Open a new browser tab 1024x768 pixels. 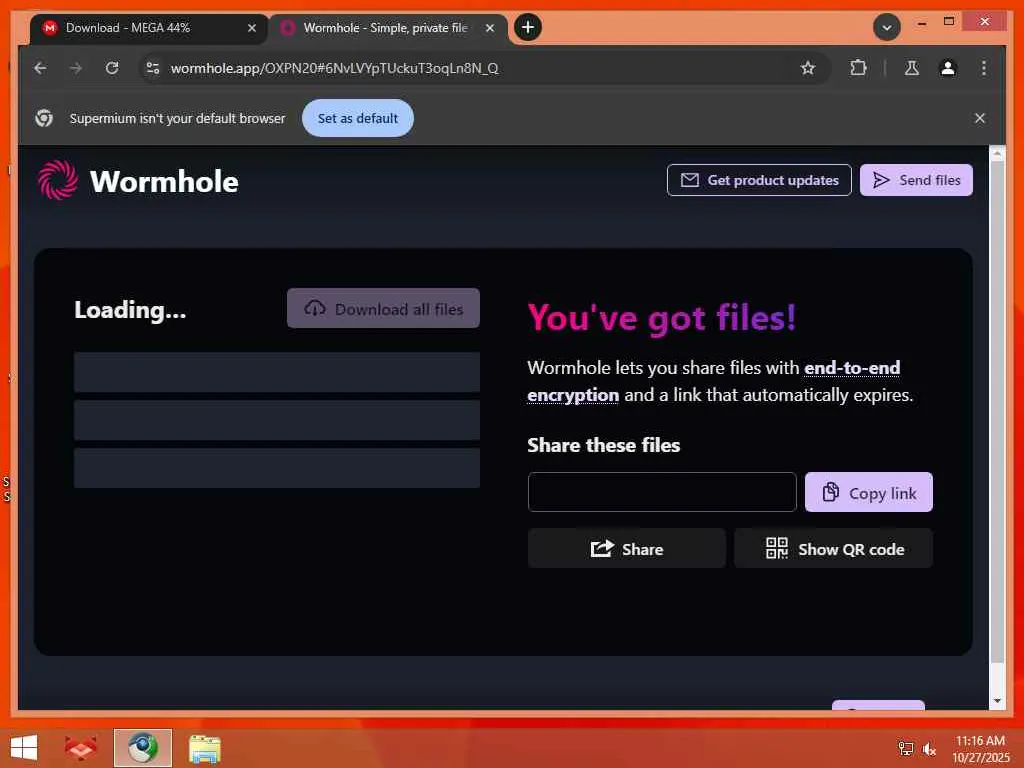point(528,27)
